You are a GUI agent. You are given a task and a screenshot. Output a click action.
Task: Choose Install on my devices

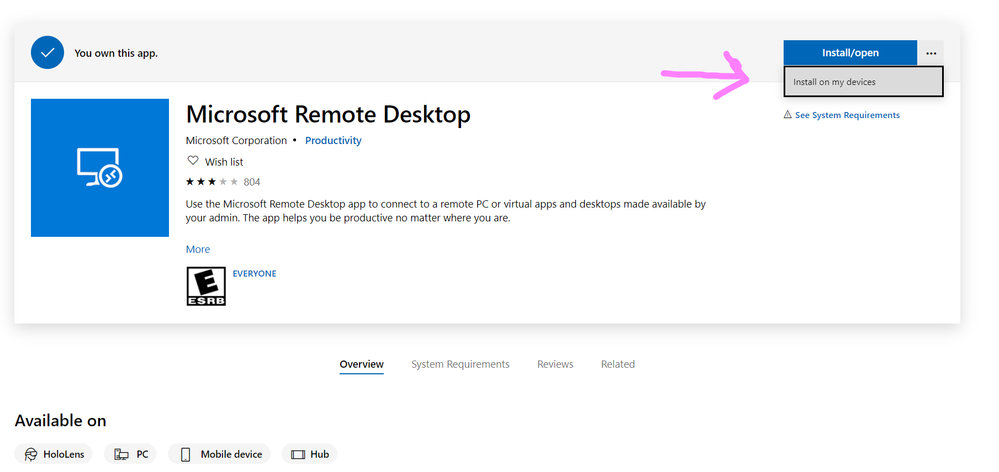pyautogui.click(x=863, y=82)
